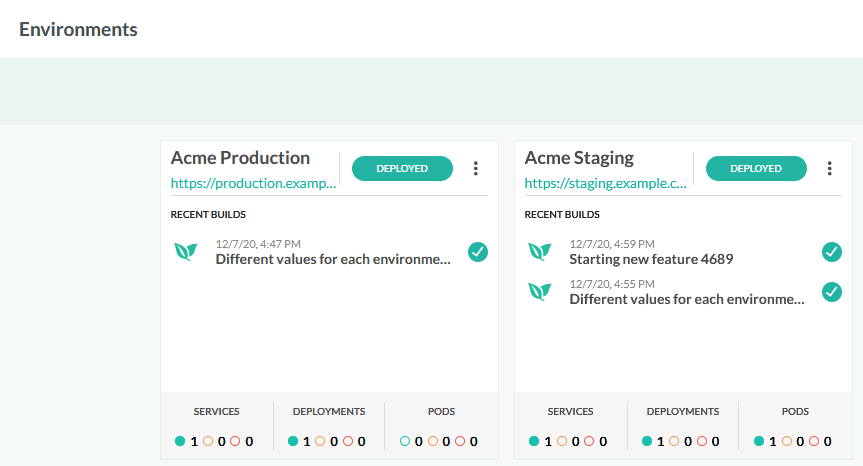
Task: Open the staging.example URL link
Action: pos(605,184)
